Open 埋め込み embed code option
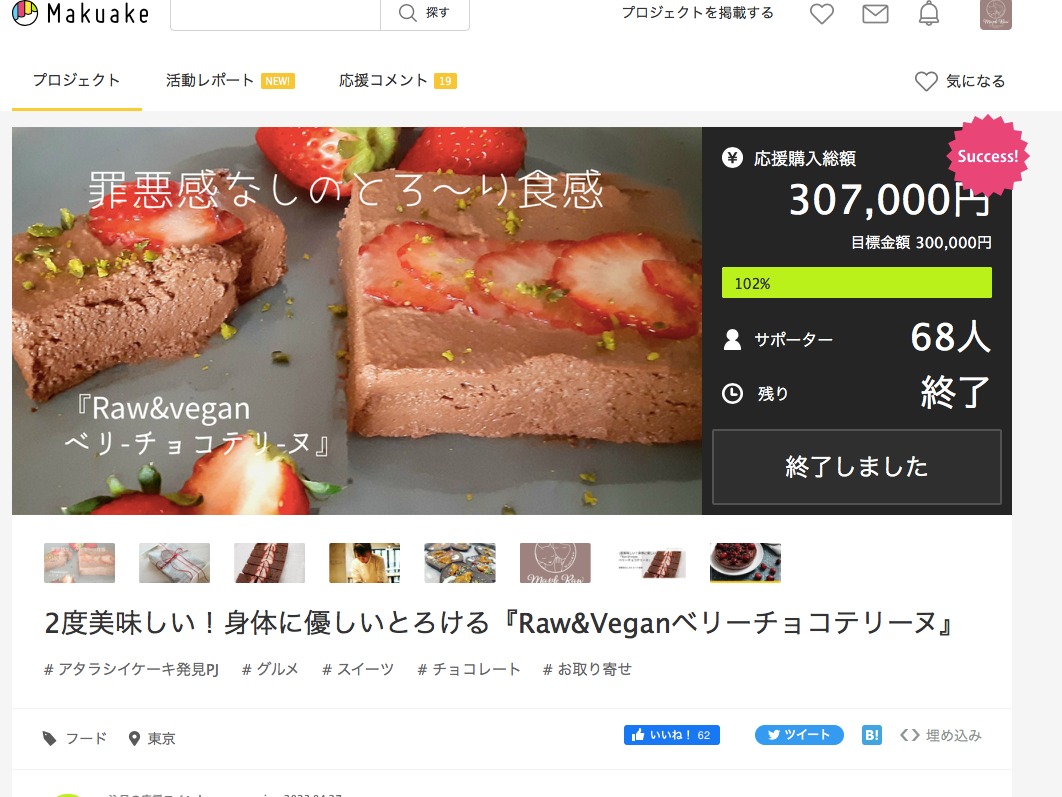The height and width of the screenshot is (797, 1062). [x=941, y=735]
